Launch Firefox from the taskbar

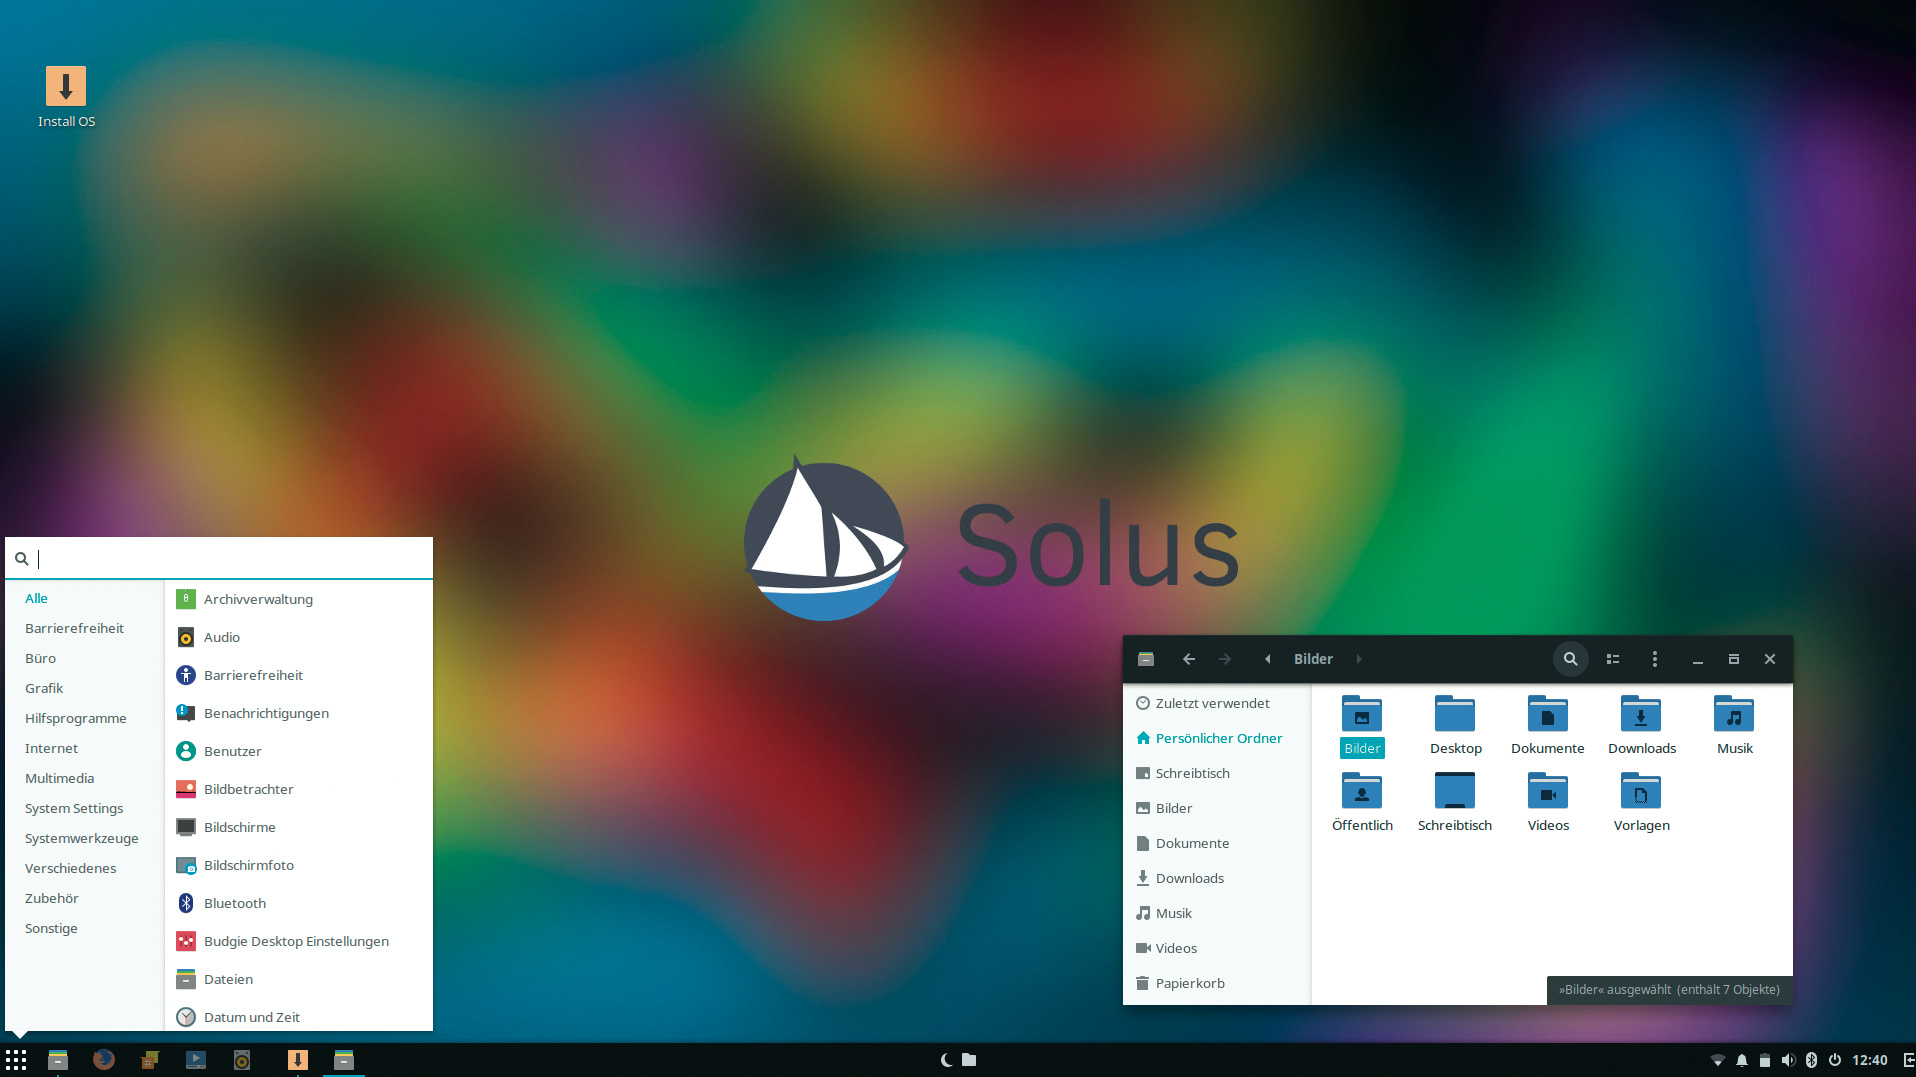click(103, 1060)
